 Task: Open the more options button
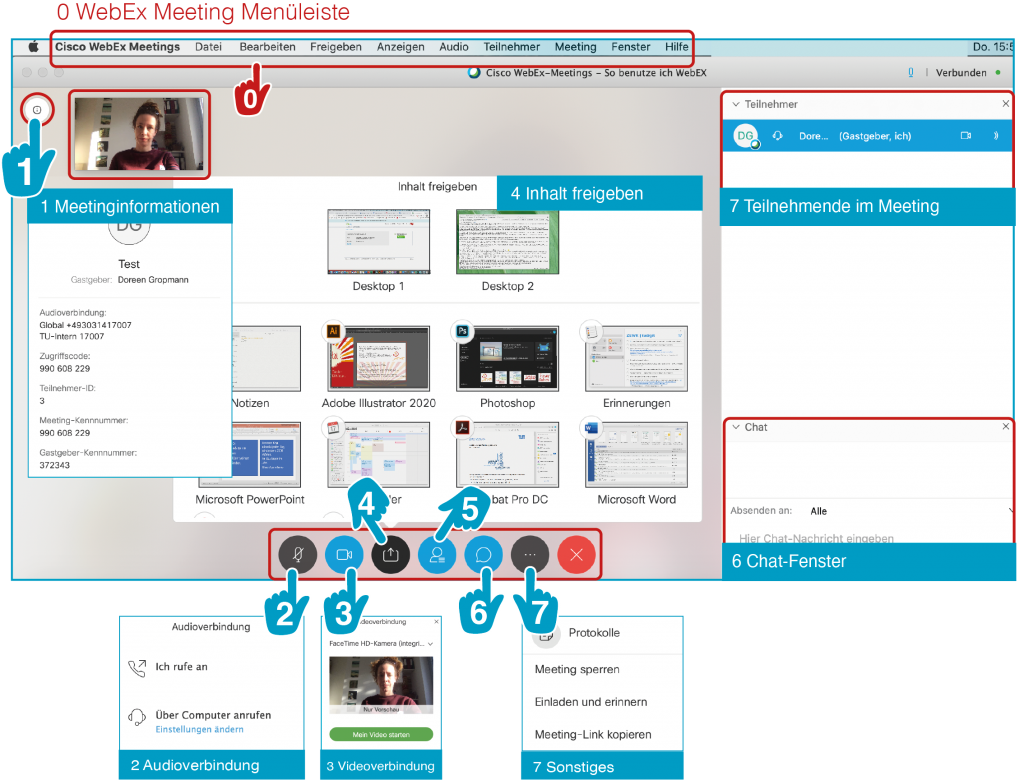530,555
